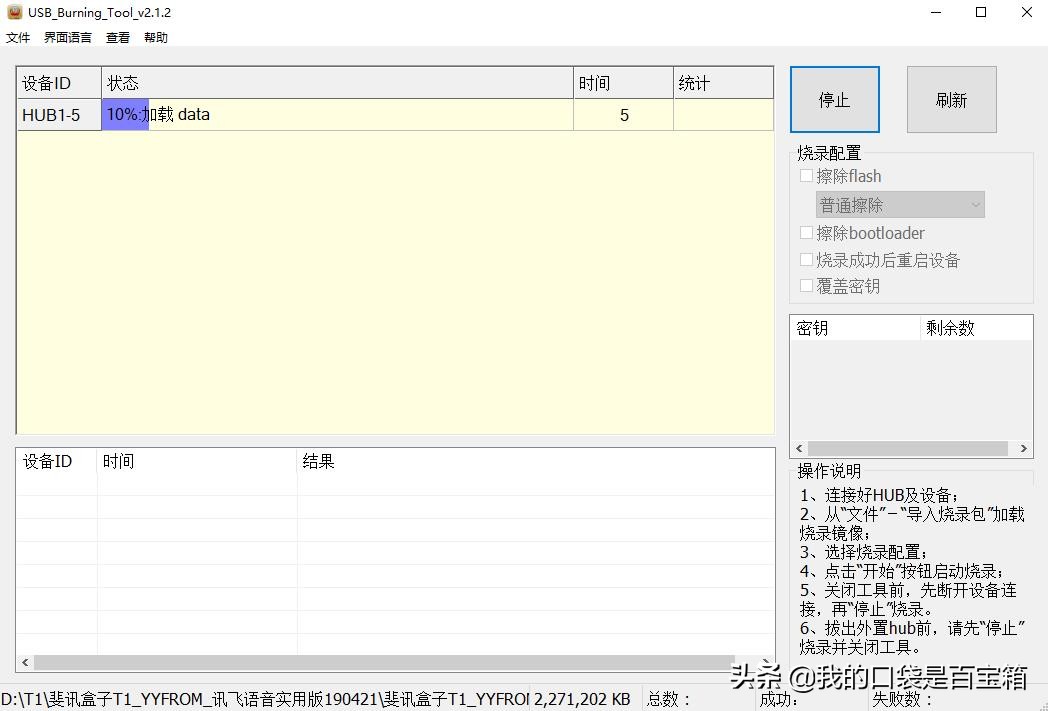Open the 文件 menu
The image size is (1048, 711).
(x=17, y=37)
